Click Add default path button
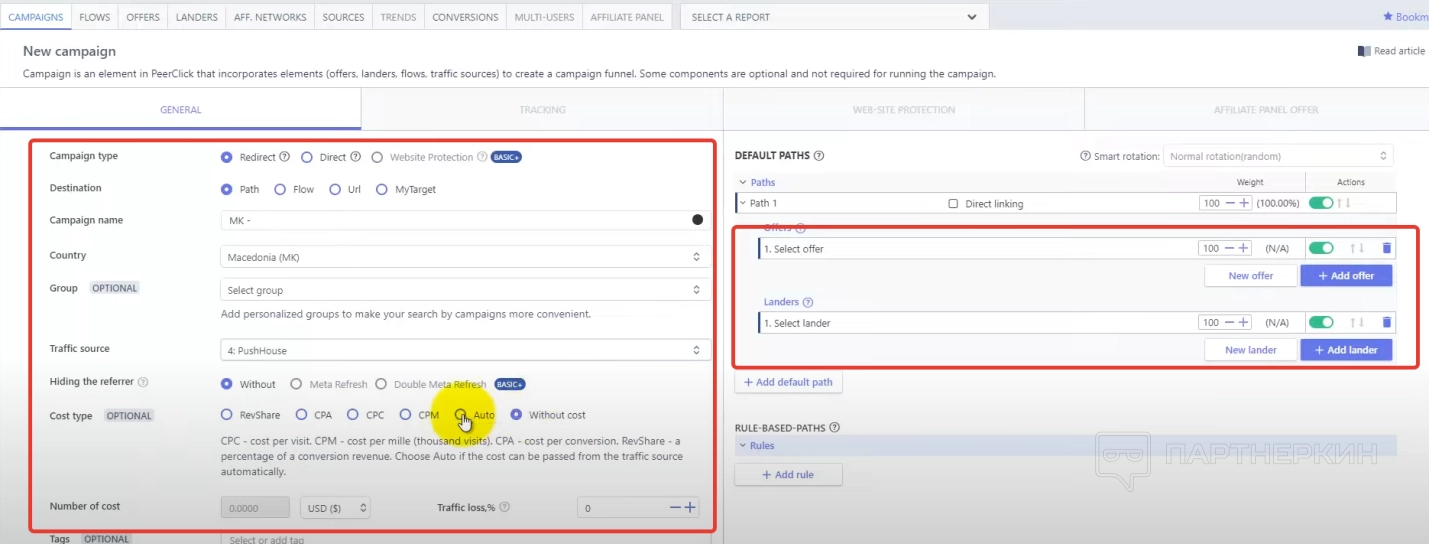1429x544 pixels. (x=788, y=382)
